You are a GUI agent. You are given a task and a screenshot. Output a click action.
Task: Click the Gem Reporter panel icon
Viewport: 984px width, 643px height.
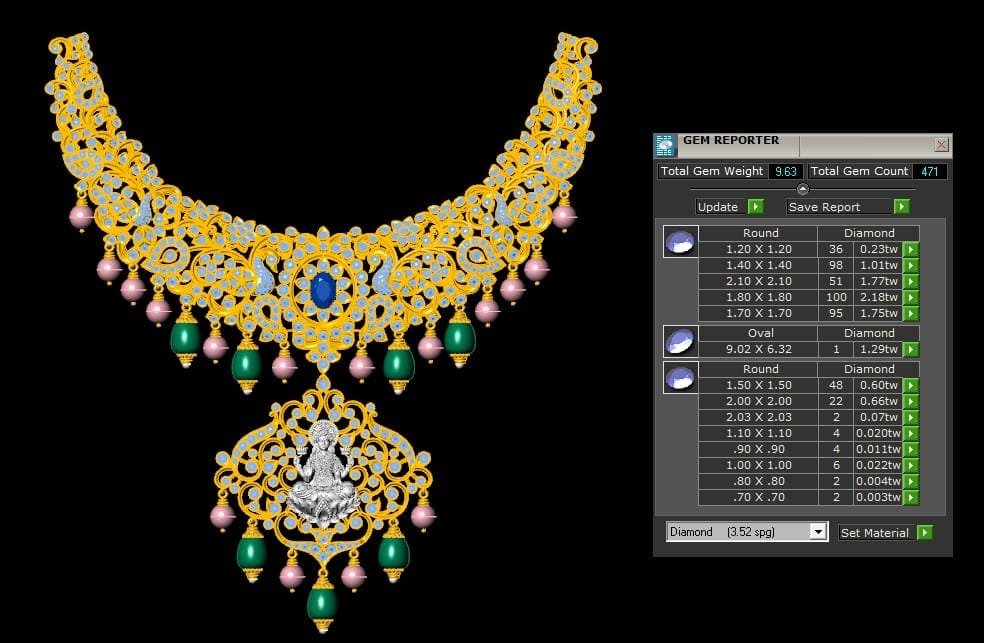(x=666, y=145)
